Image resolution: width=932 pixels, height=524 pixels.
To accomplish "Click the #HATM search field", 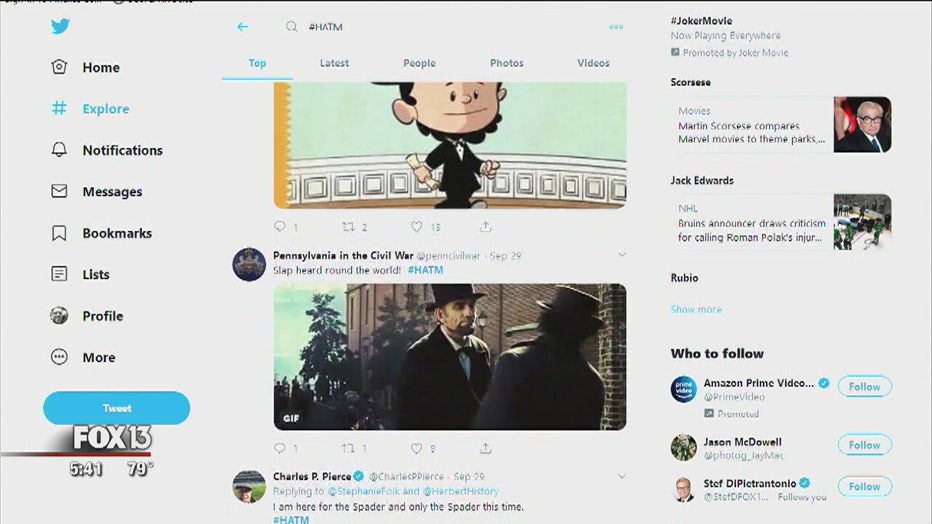I will (x=326, y=27).
